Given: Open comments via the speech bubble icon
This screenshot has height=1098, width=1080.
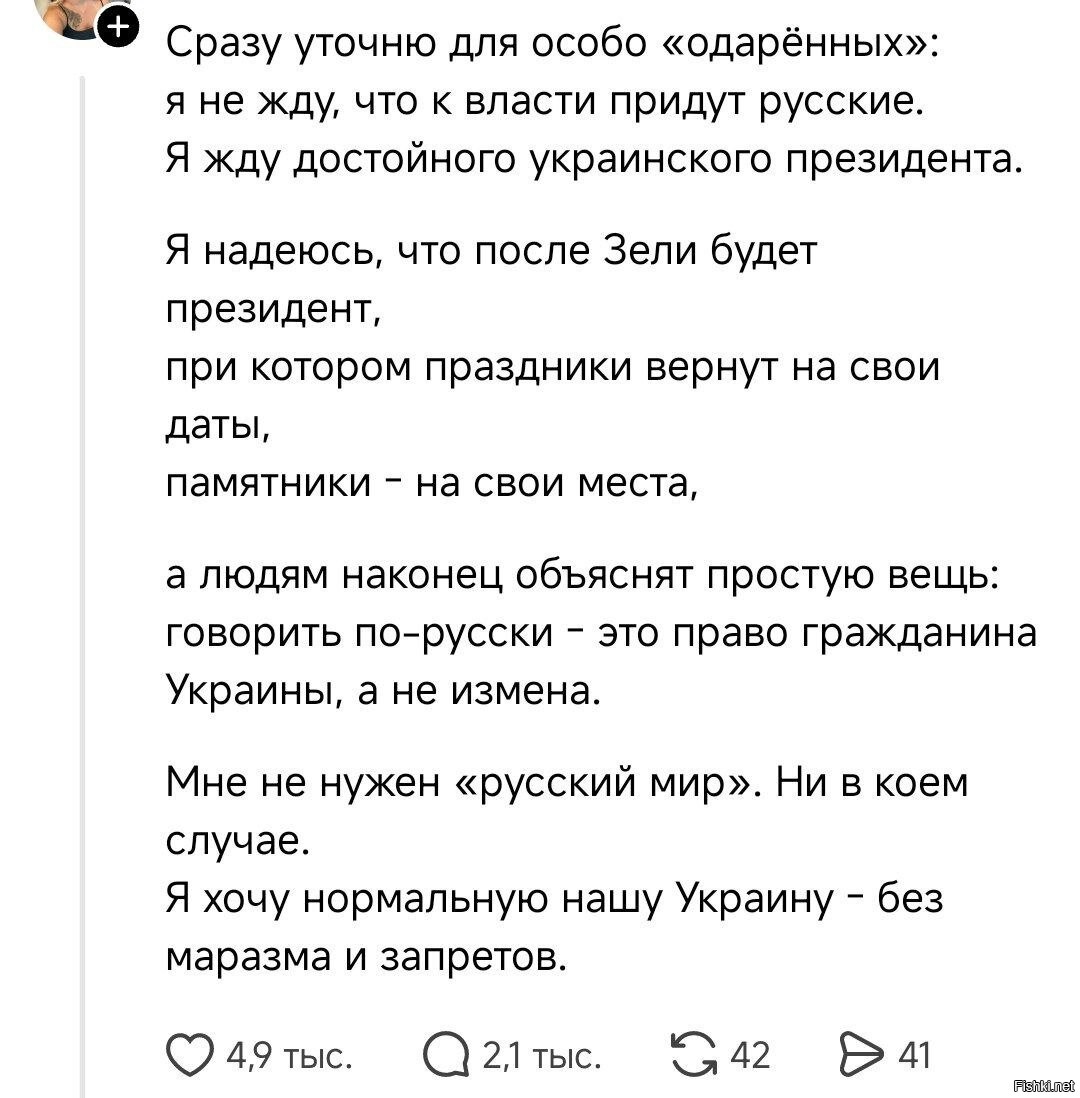Looking at the screenshot, I should click(x=446, y=1056).
